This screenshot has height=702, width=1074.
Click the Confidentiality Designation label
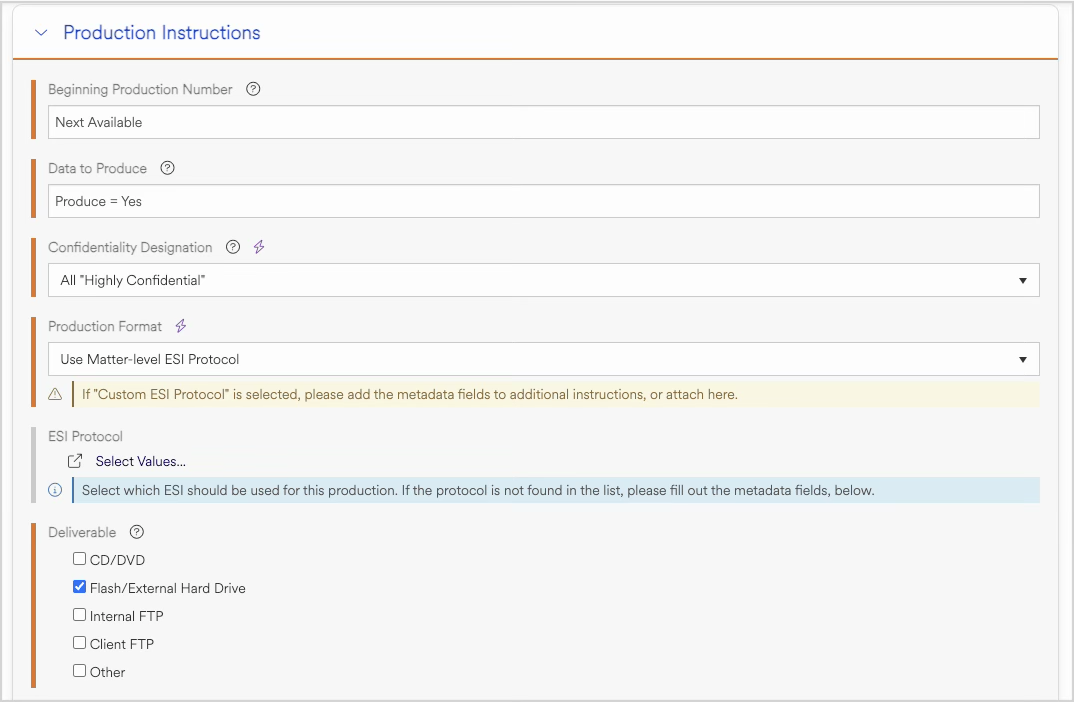[x=130, y=247]
